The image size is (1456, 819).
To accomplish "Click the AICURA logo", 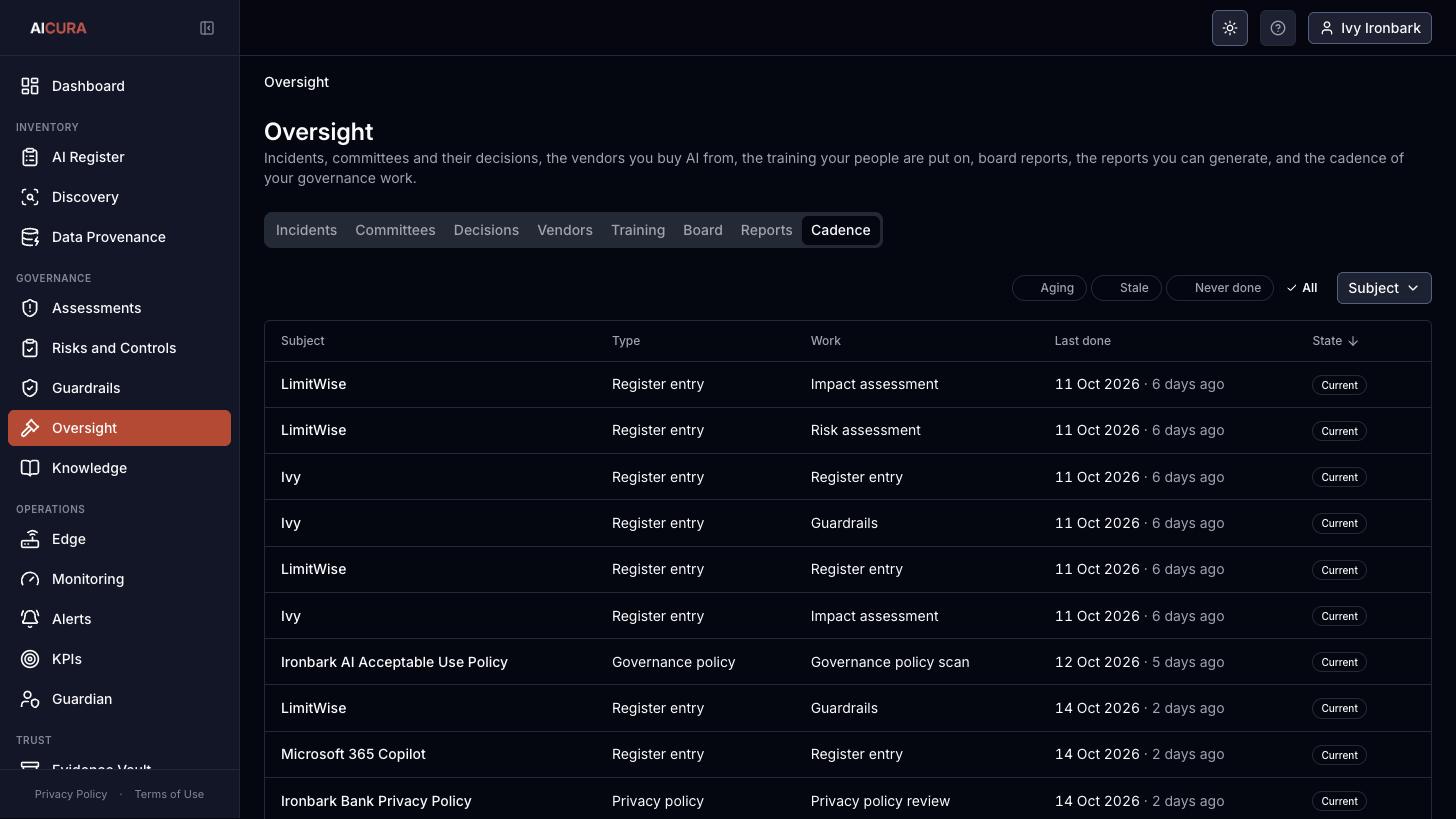I will 58,28.
